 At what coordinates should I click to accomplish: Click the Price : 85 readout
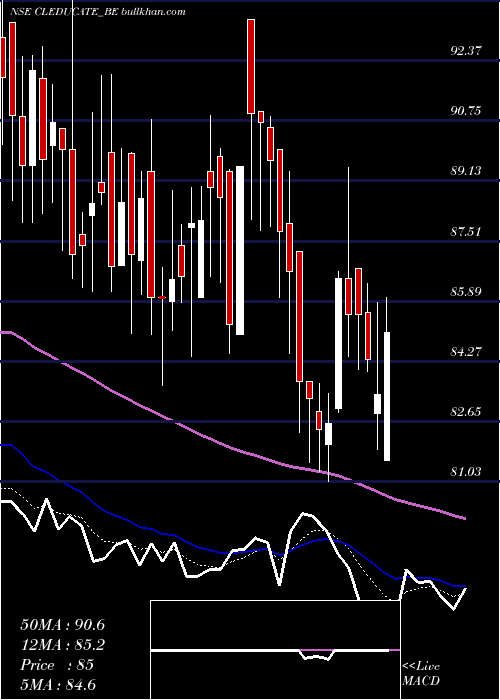[x=57, y=665]
